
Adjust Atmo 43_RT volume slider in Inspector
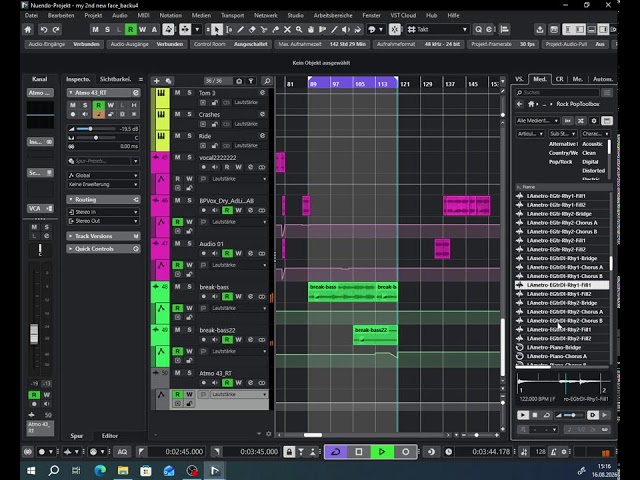coord(91,129)
